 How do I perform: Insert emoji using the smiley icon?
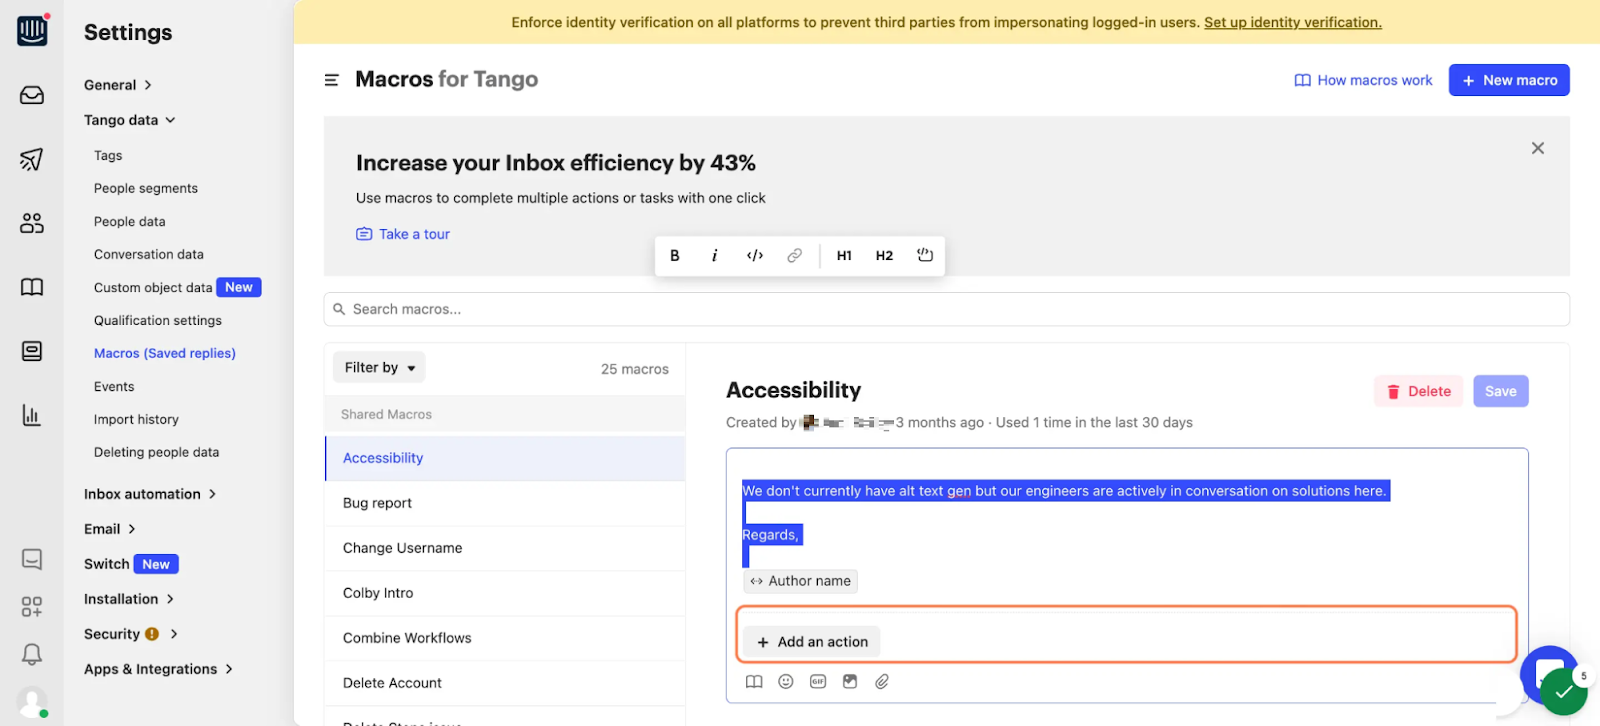pos(786,682)
